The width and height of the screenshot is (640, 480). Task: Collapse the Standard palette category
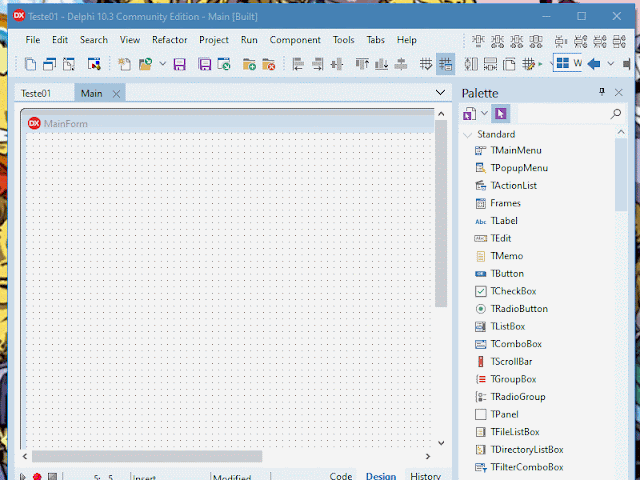tap(468, 135)
